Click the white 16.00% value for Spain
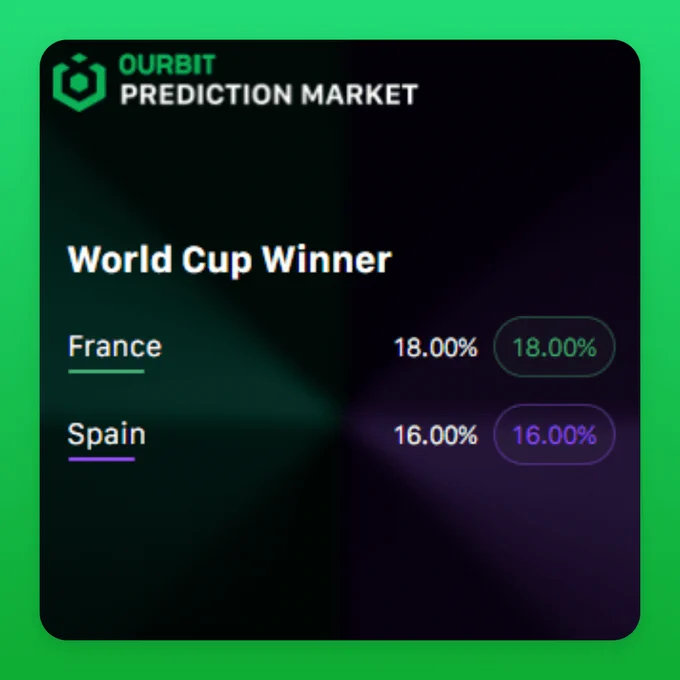The width and height of the screenshot is (680, 680). (x=436, y=435)
